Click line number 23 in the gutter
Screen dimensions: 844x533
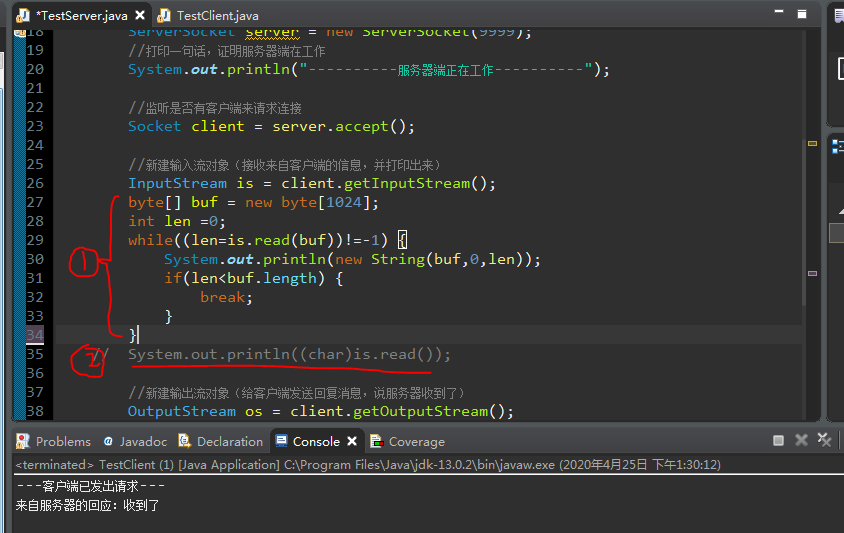point(35,127)
